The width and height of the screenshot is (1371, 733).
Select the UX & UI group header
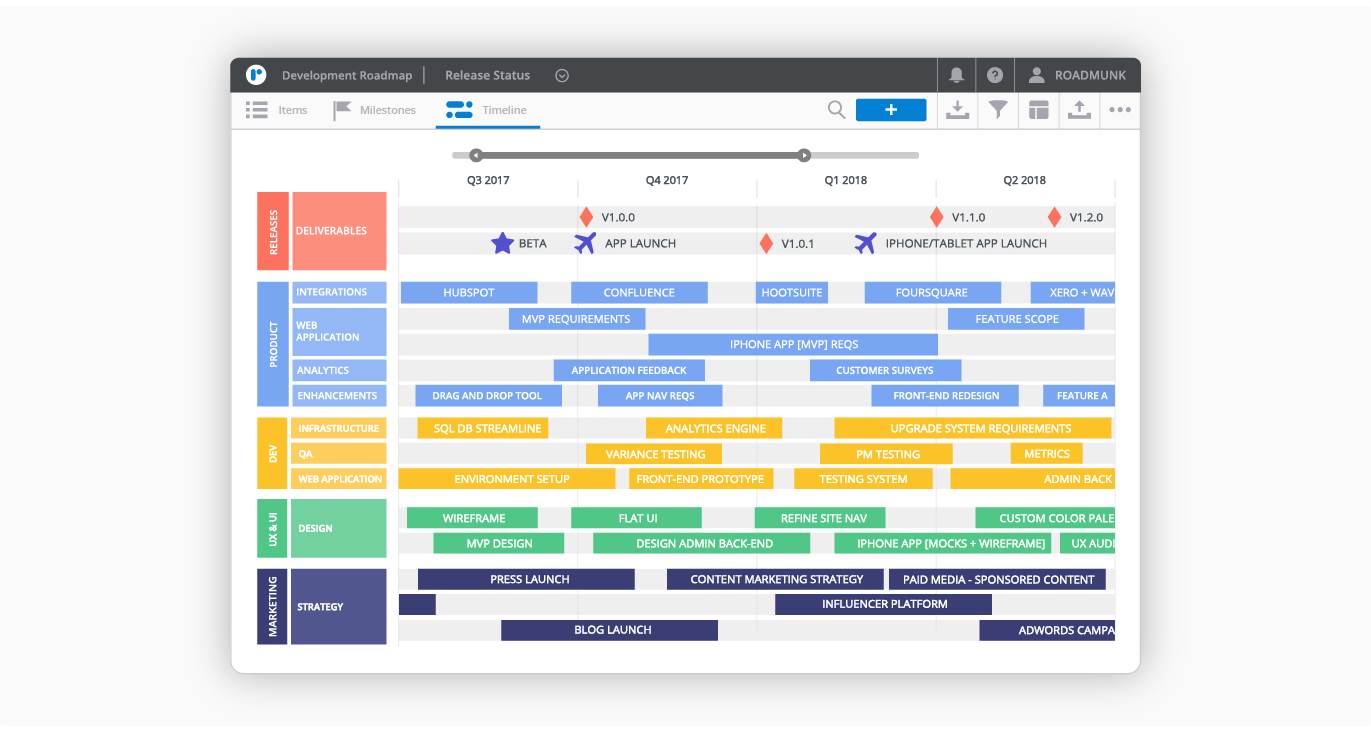273,528
